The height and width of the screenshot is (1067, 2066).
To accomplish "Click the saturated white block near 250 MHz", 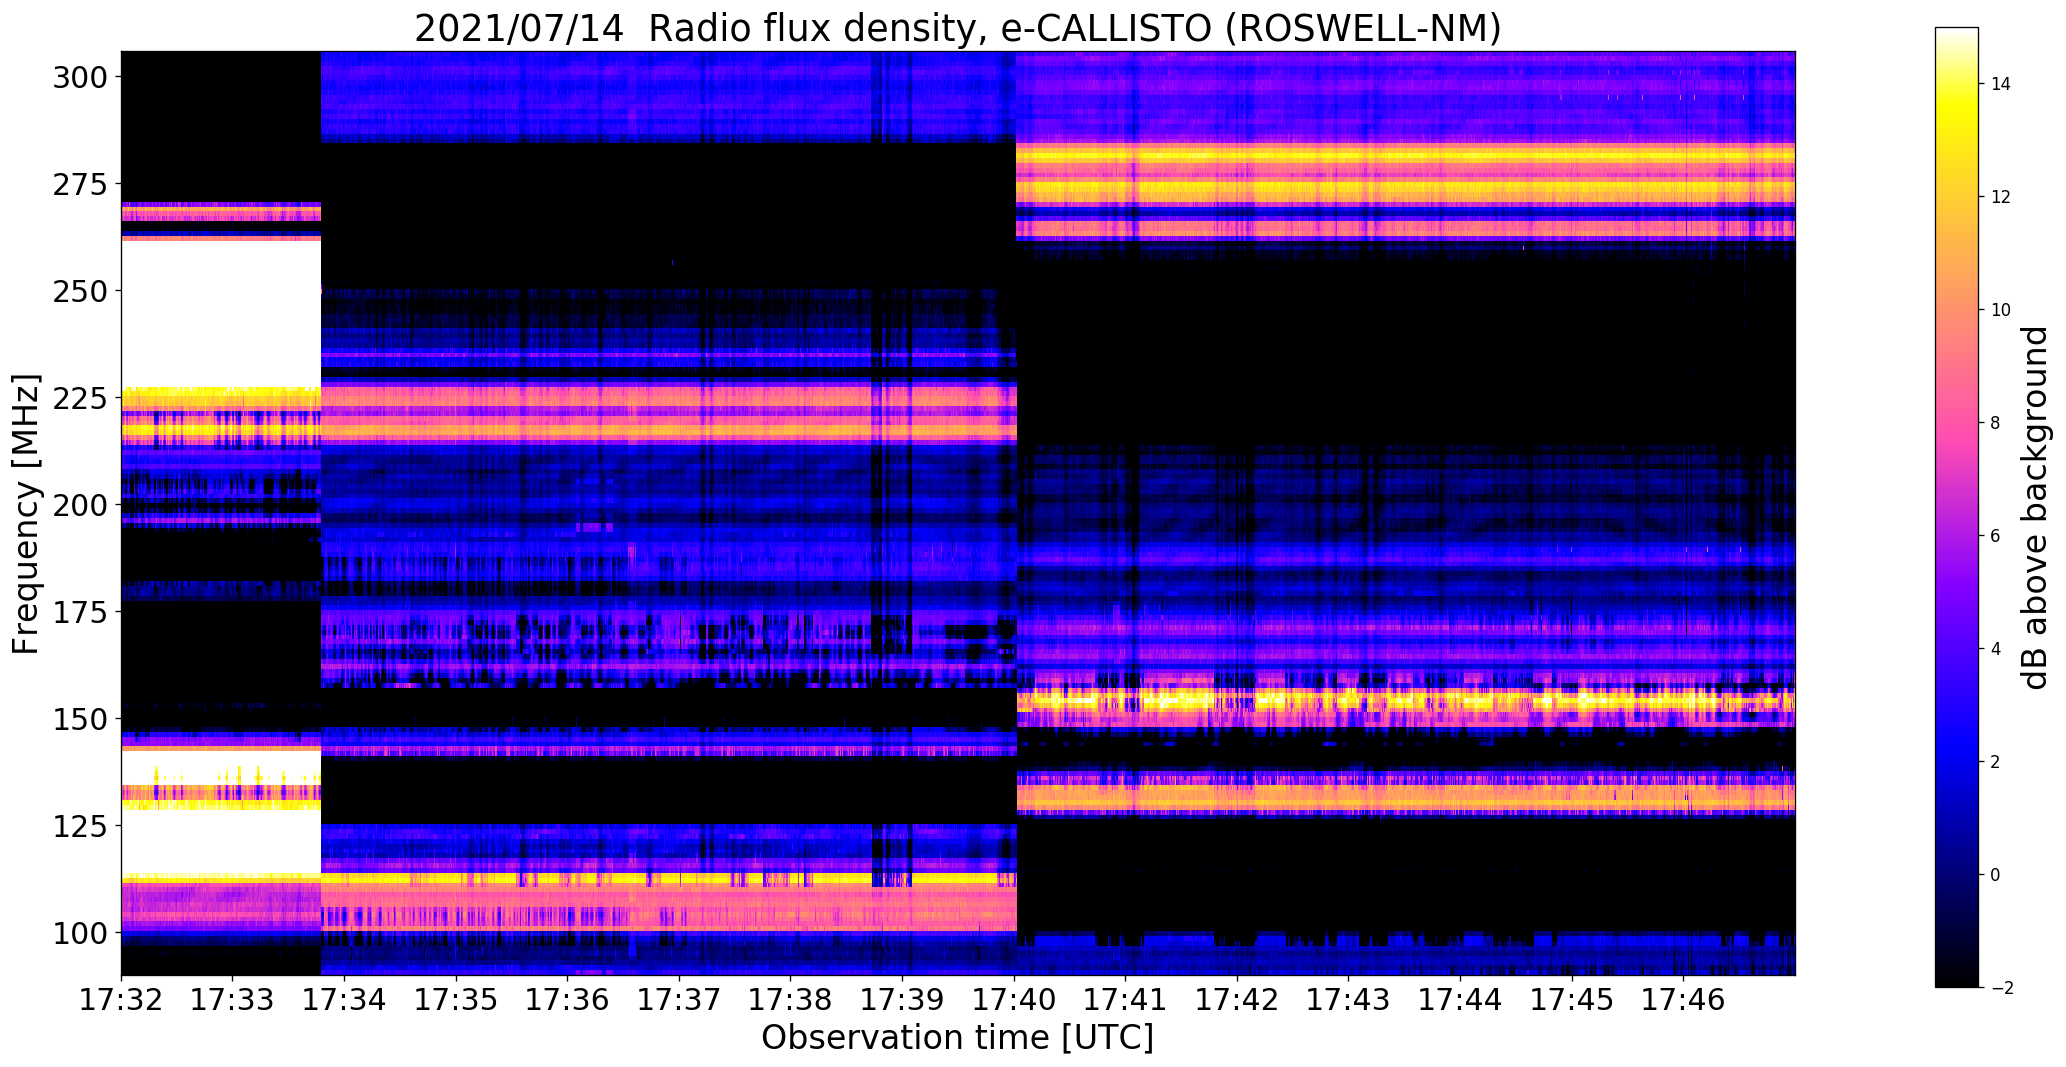I will (221, 314).
